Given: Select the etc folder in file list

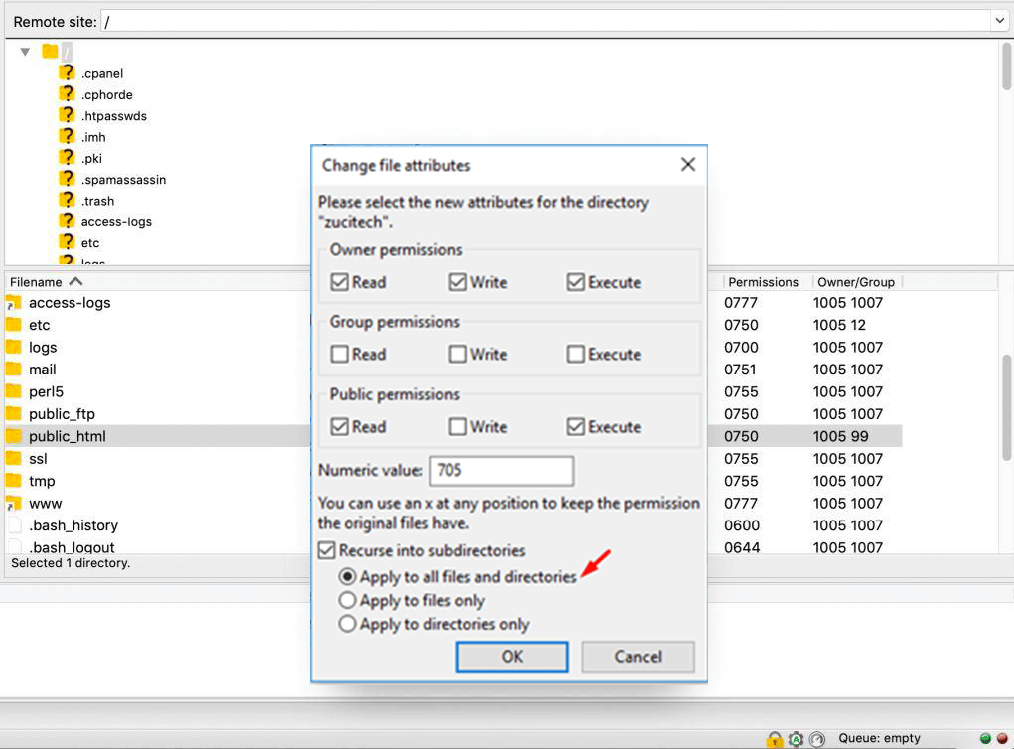Looking at the screenshot, I should pos(39,325).
